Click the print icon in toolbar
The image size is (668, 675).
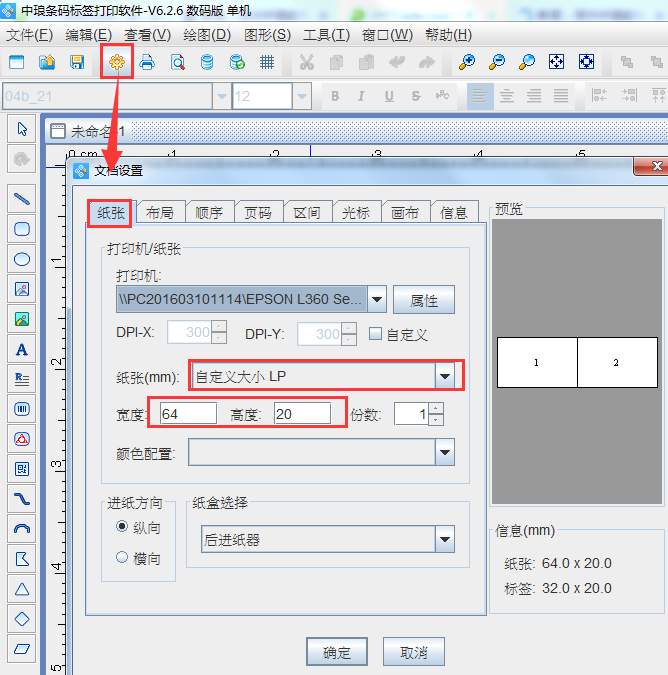(147, 62)
